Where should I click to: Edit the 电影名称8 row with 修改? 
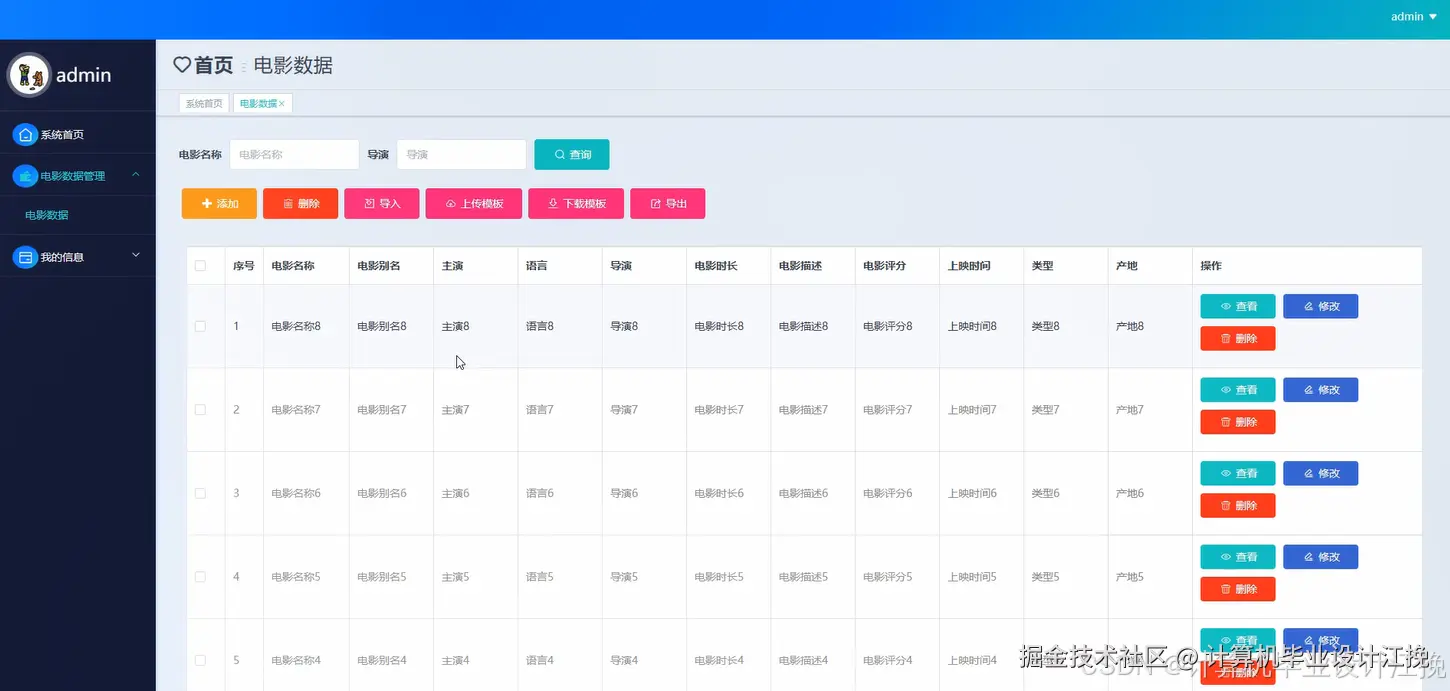[1320, 306]
